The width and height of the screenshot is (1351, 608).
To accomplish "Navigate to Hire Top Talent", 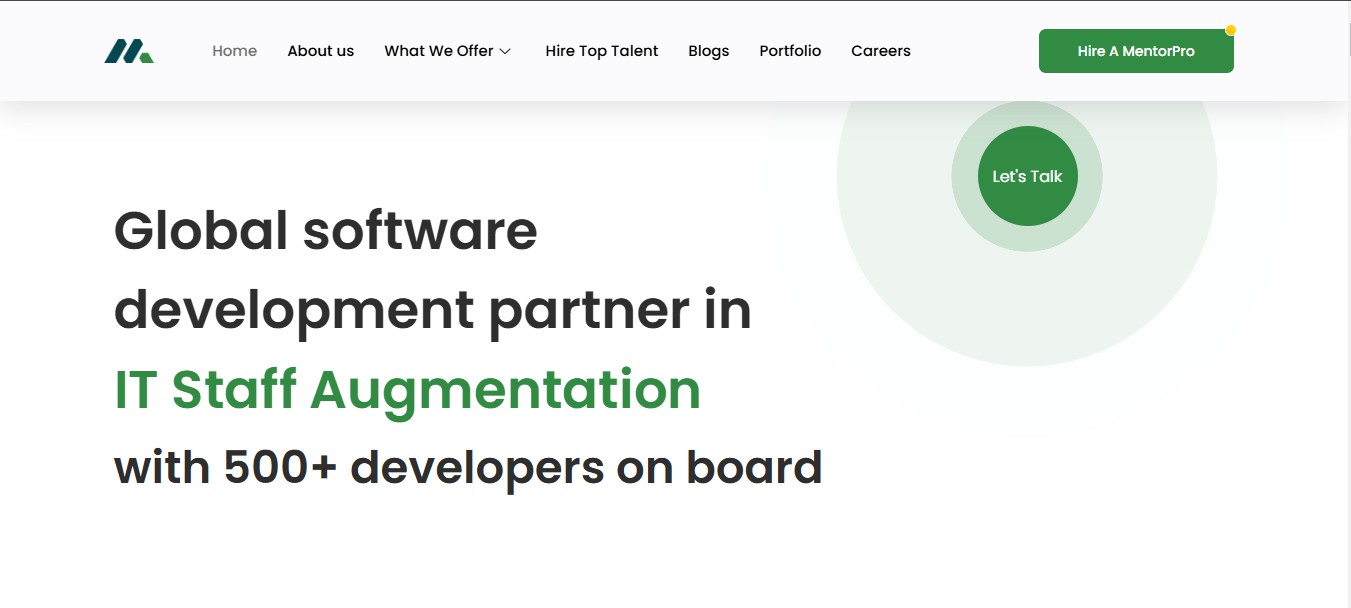I will [601, 51].
